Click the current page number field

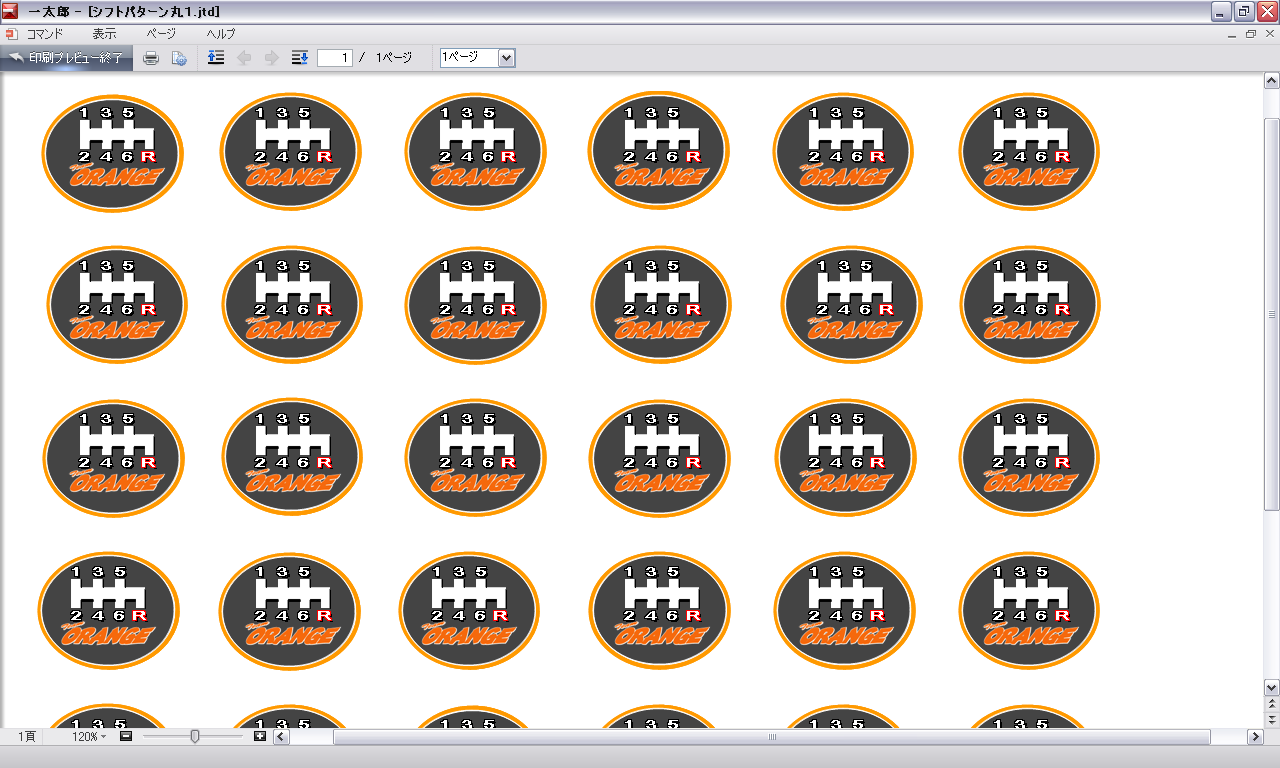[x=335, y=58]
